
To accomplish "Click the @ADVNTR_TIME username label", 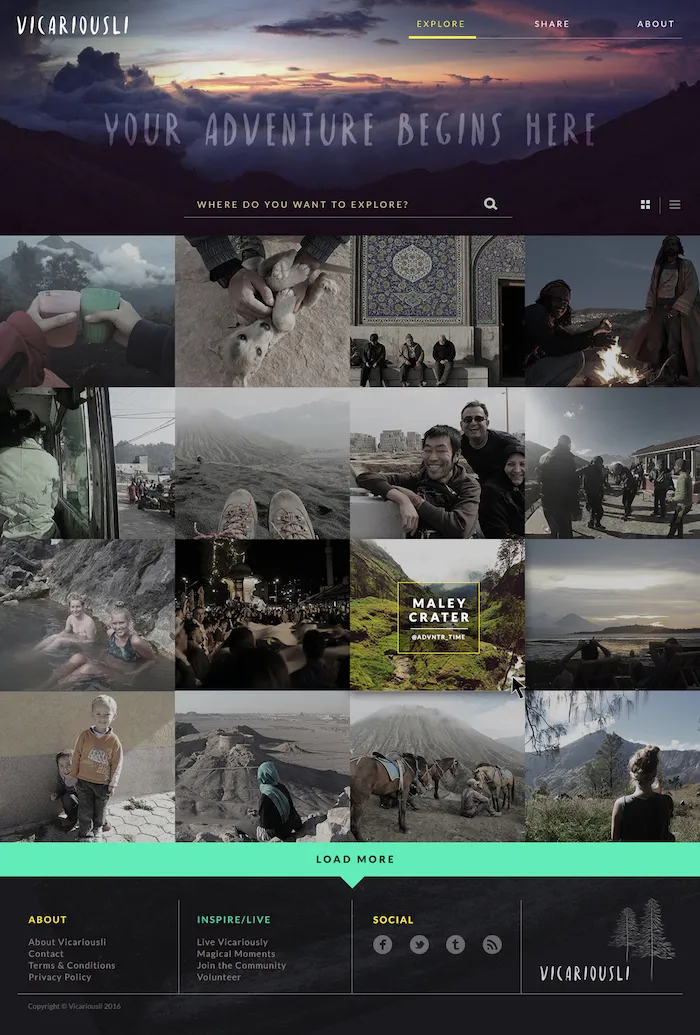I will click(438, 638).
